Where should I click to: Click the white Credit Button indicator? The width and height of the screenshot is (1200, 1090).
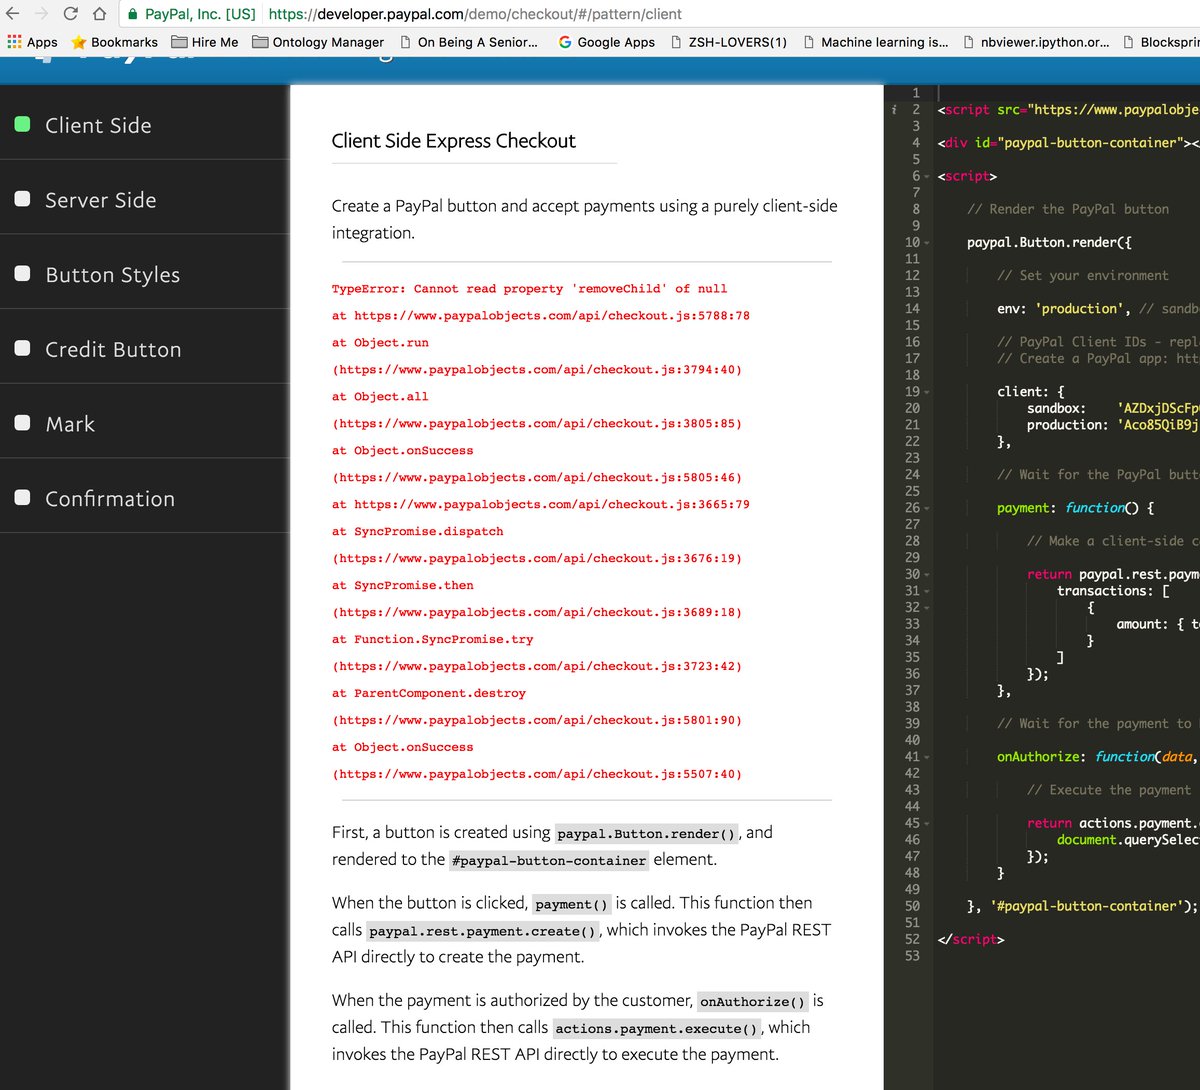click(22, 348)
